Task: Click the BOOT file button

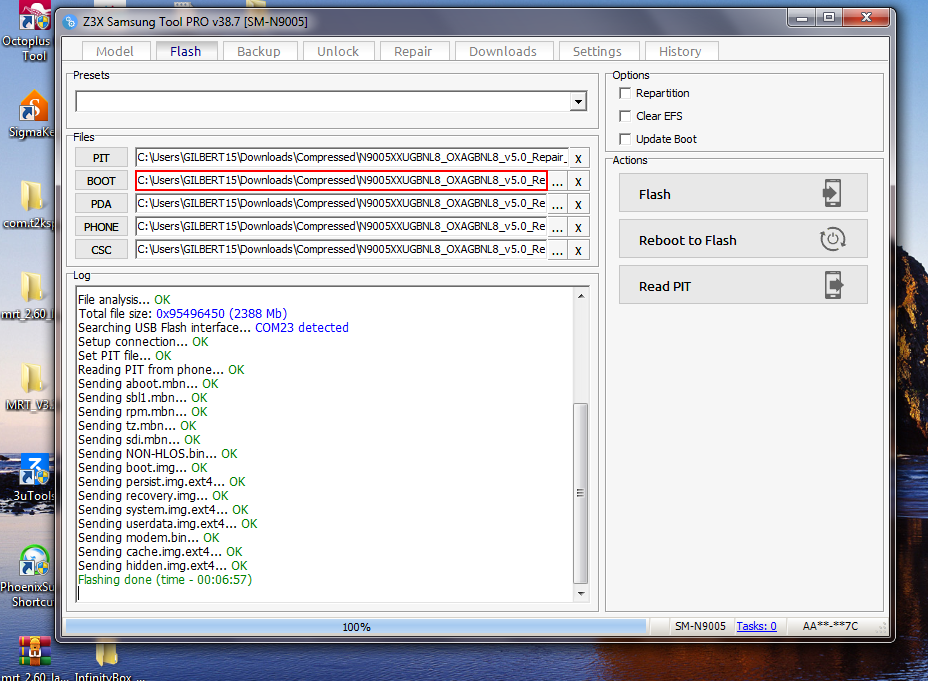Action: pyautogui.click(x=101, y=181)
